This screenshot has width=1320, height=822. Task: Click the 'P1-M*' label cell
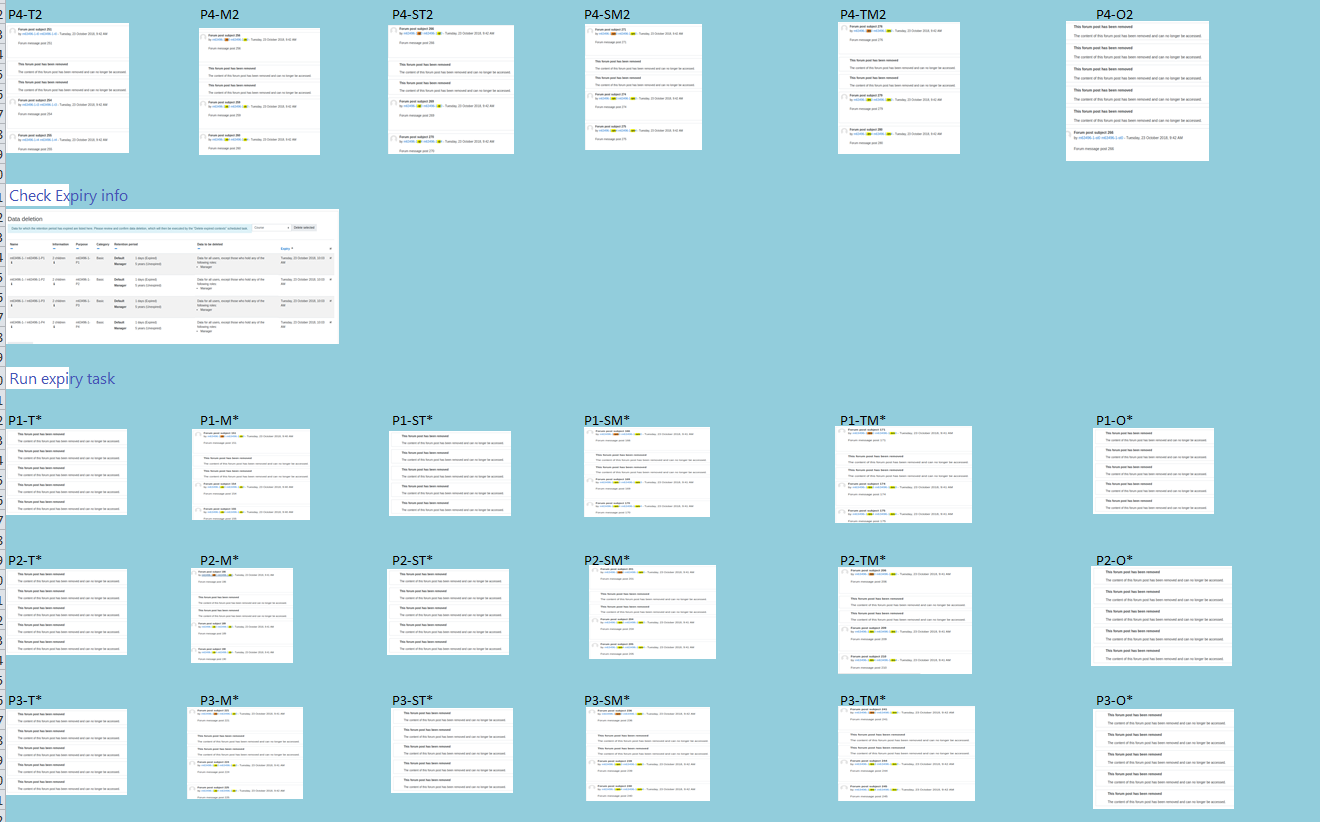point(220,420)
